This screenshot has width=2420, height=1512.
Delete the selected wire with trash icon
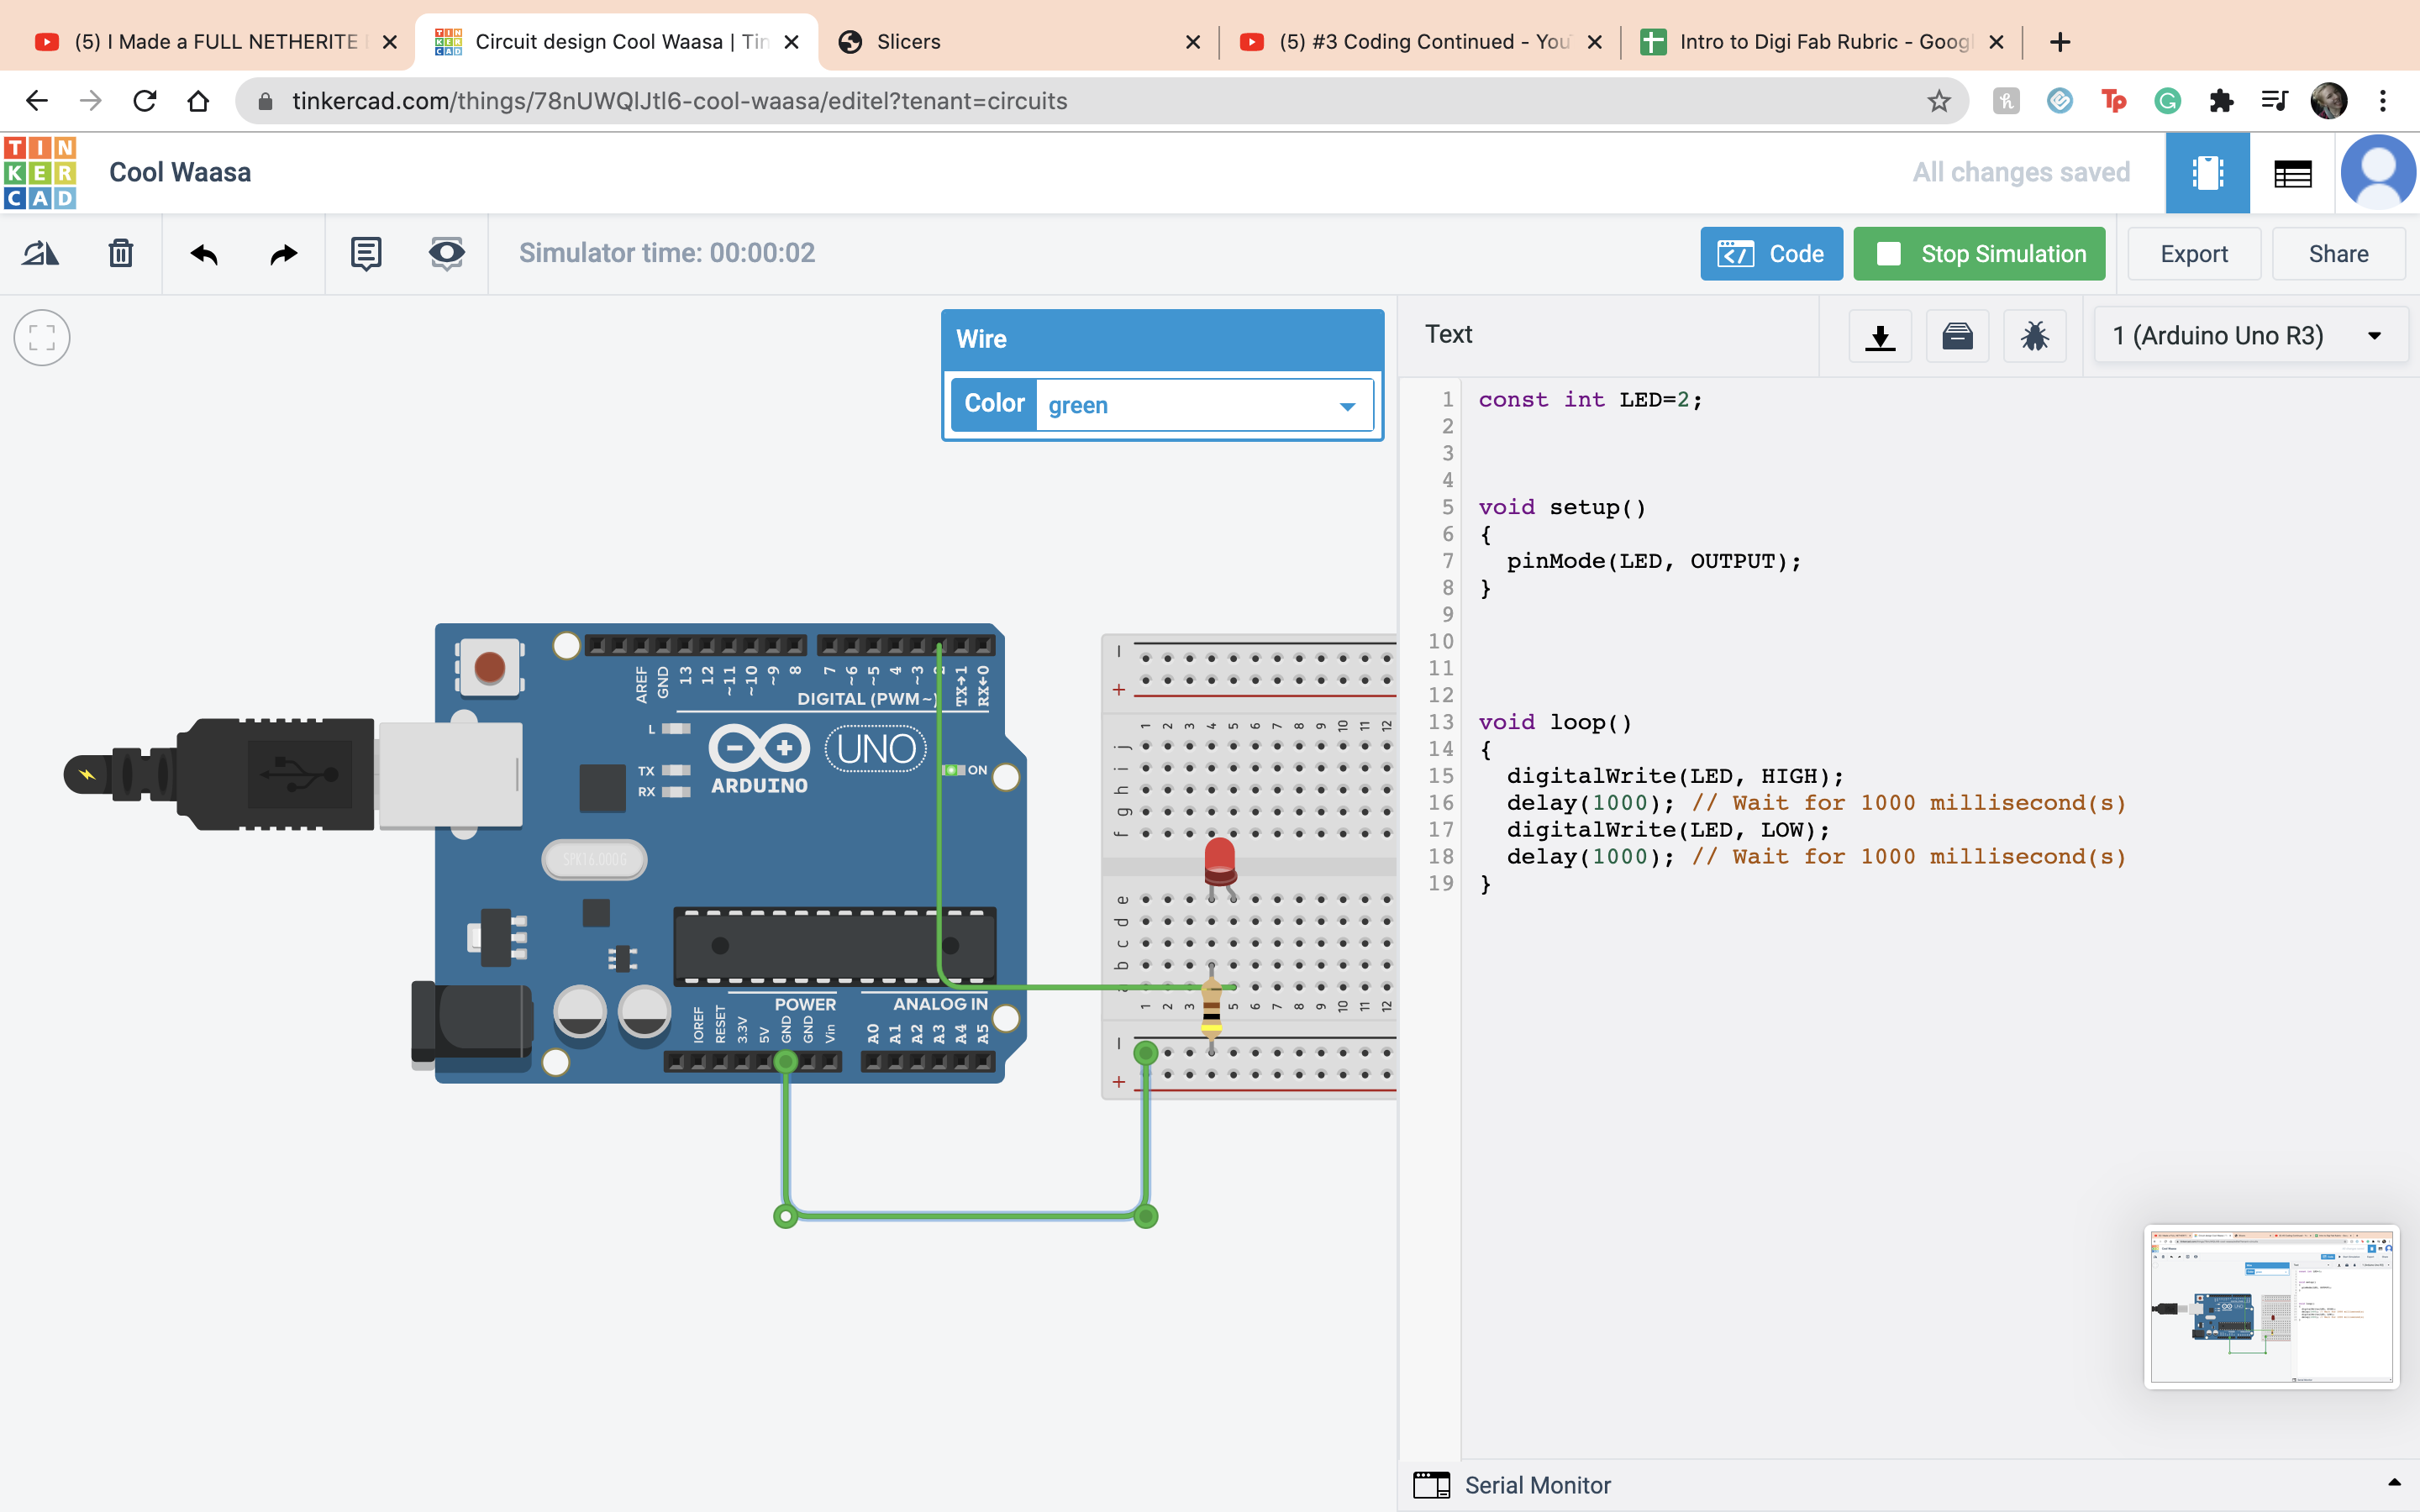tap(121, 254)
